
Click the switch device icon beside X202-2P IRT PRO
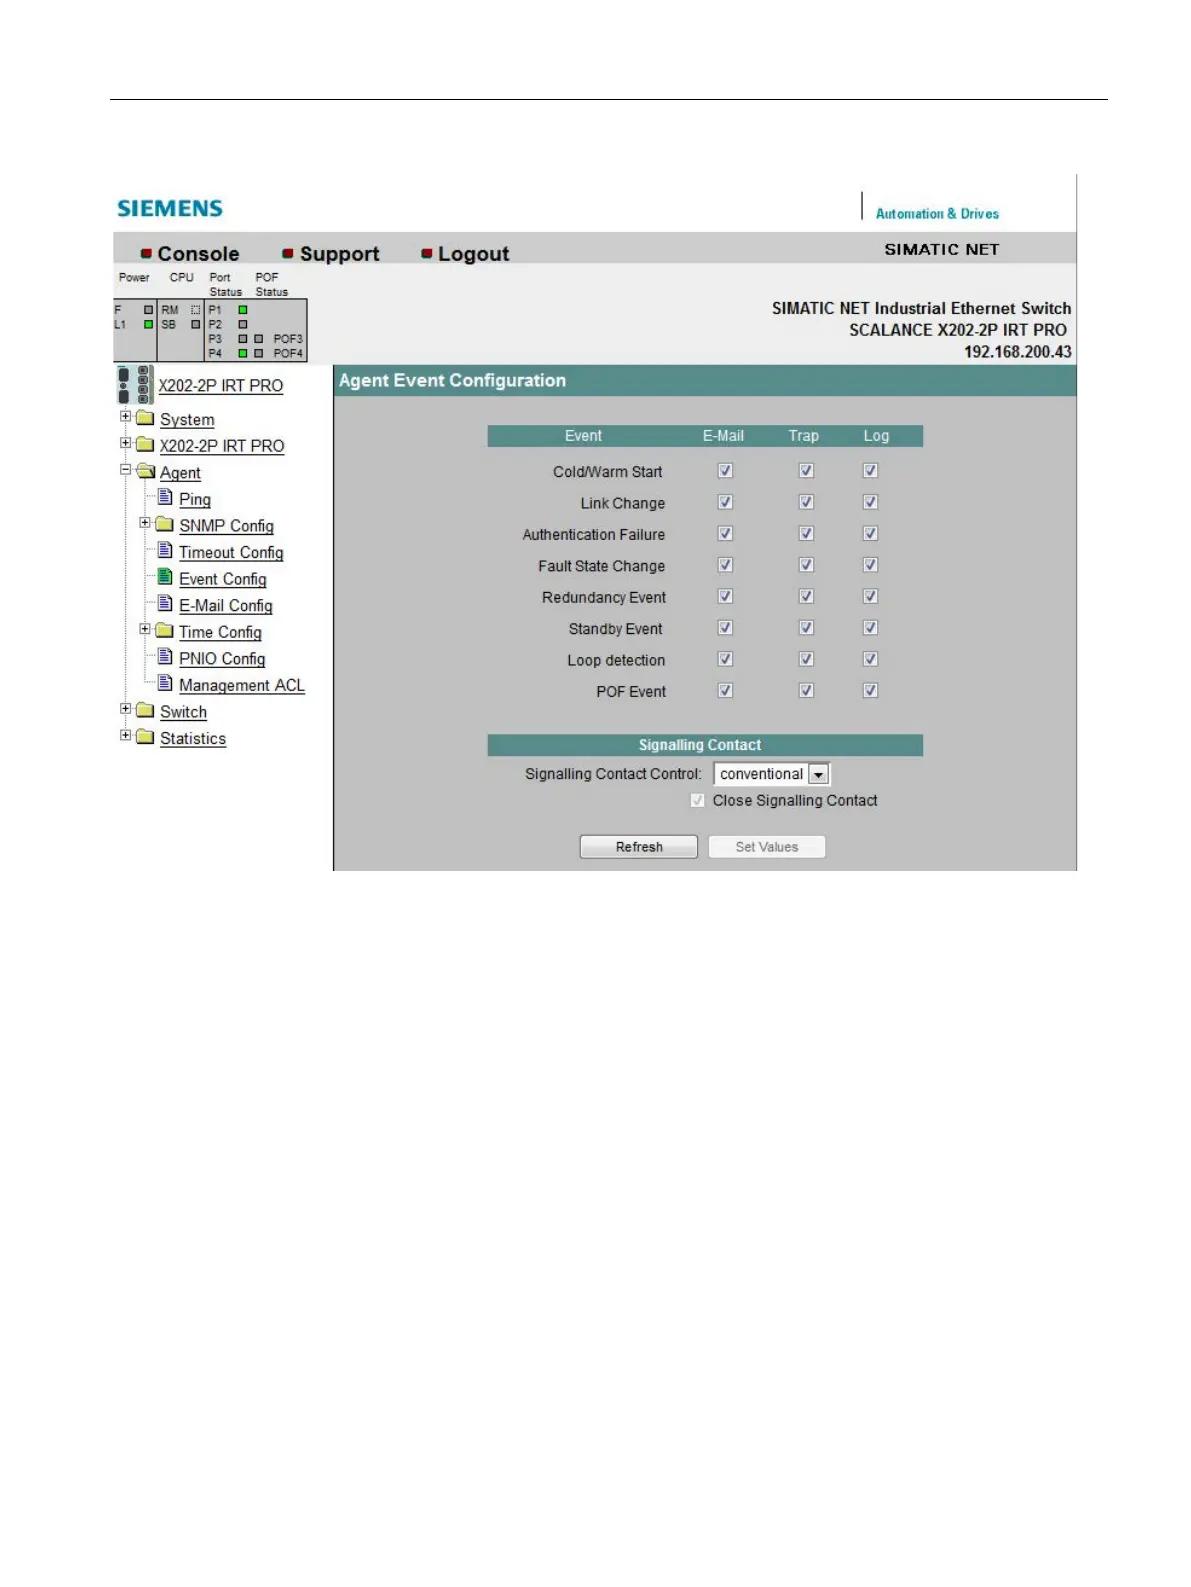[x=134, y=385]
